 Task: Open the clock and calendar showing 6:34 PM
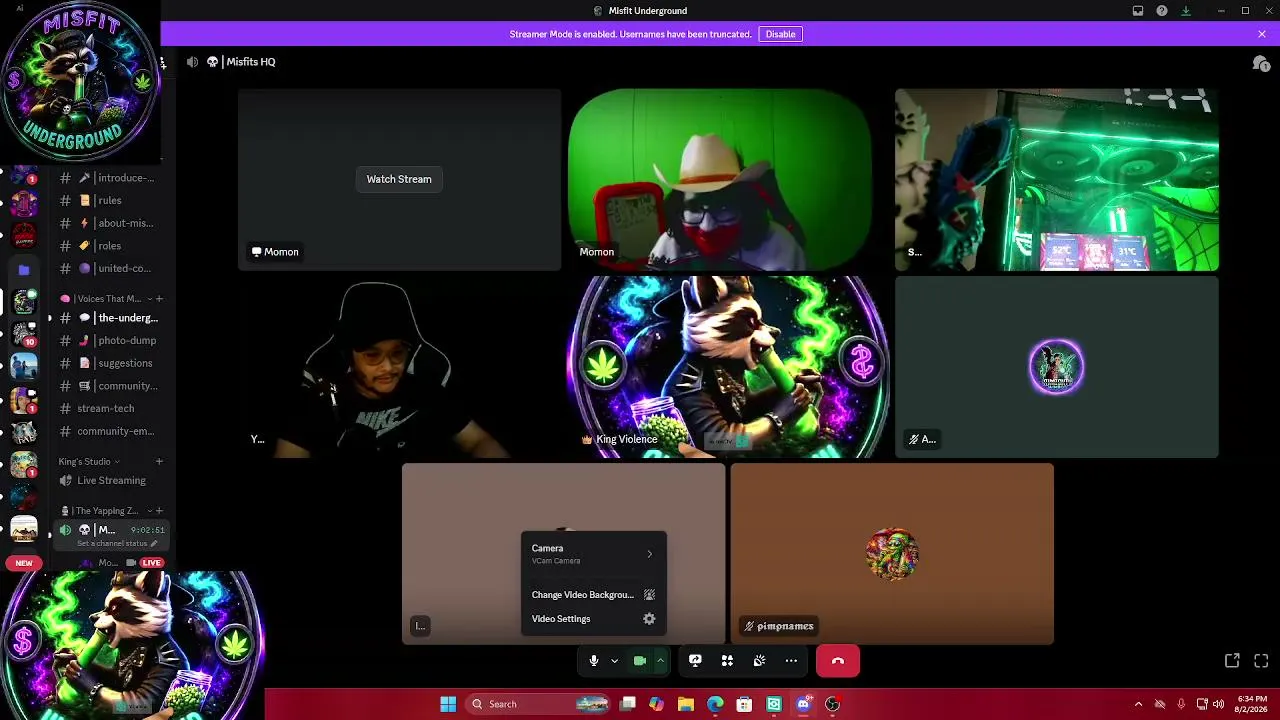1251,704
